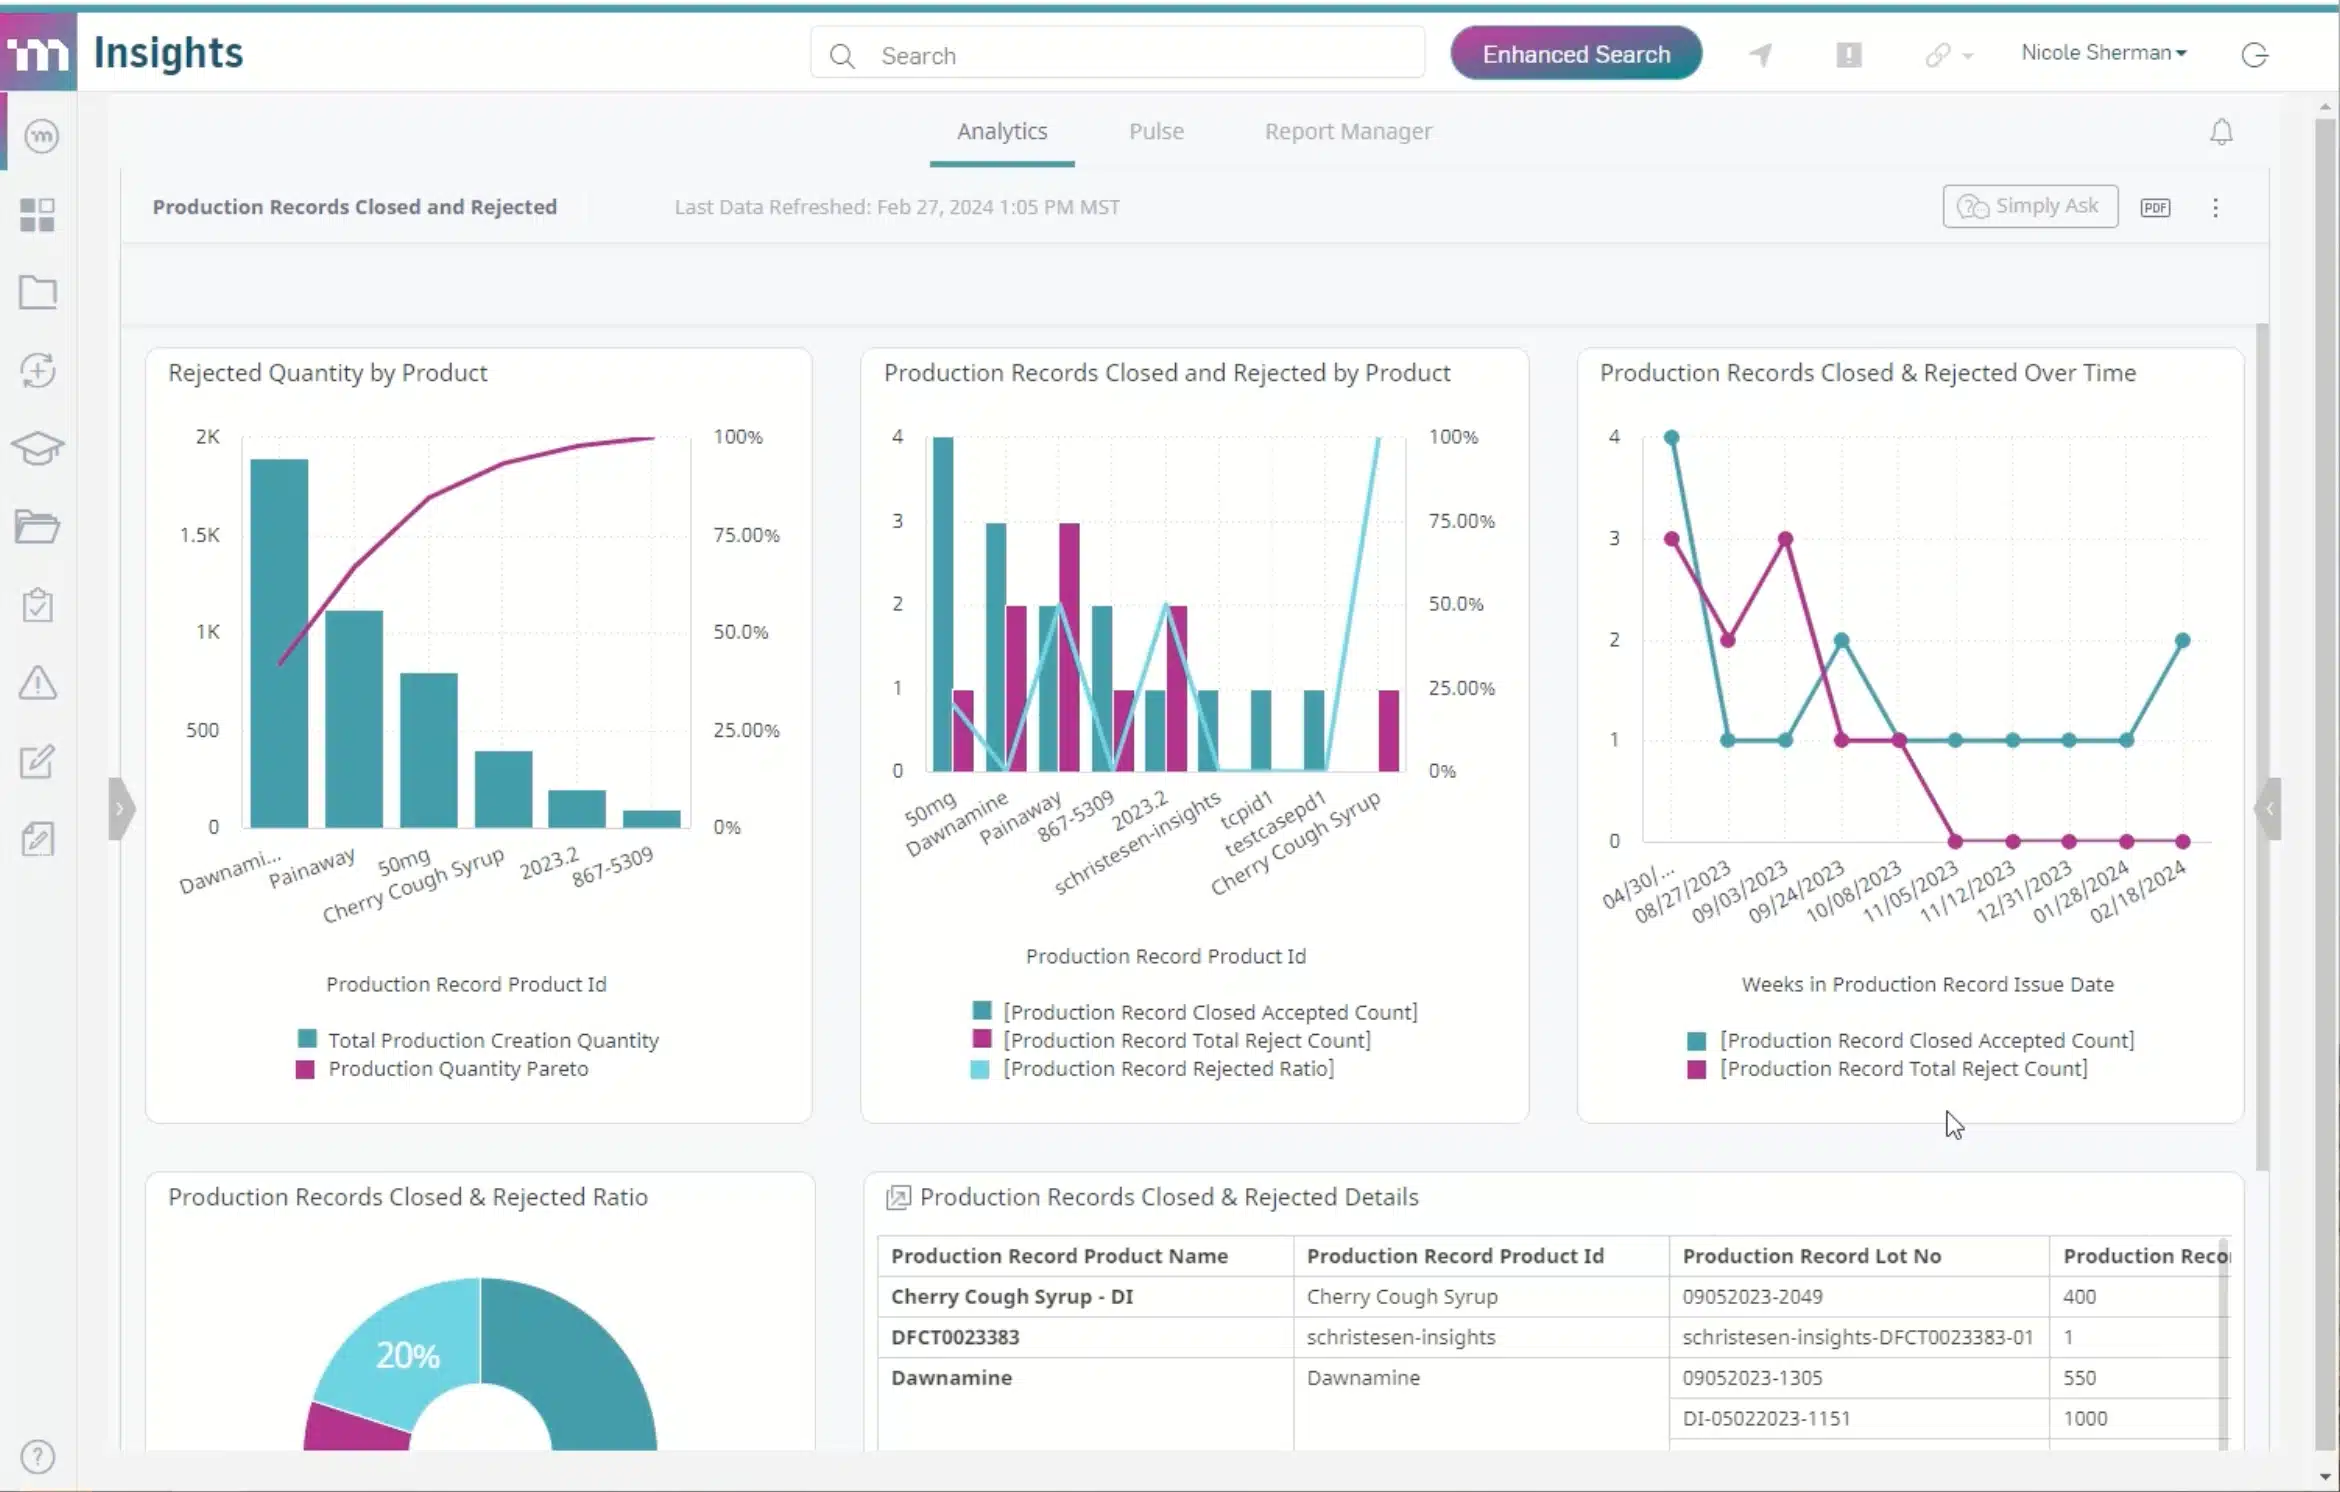Toggle the help/question mark icon
Image resolution: width=2340 pixels, height=1492 pixels.
[x=38, y=1456]
